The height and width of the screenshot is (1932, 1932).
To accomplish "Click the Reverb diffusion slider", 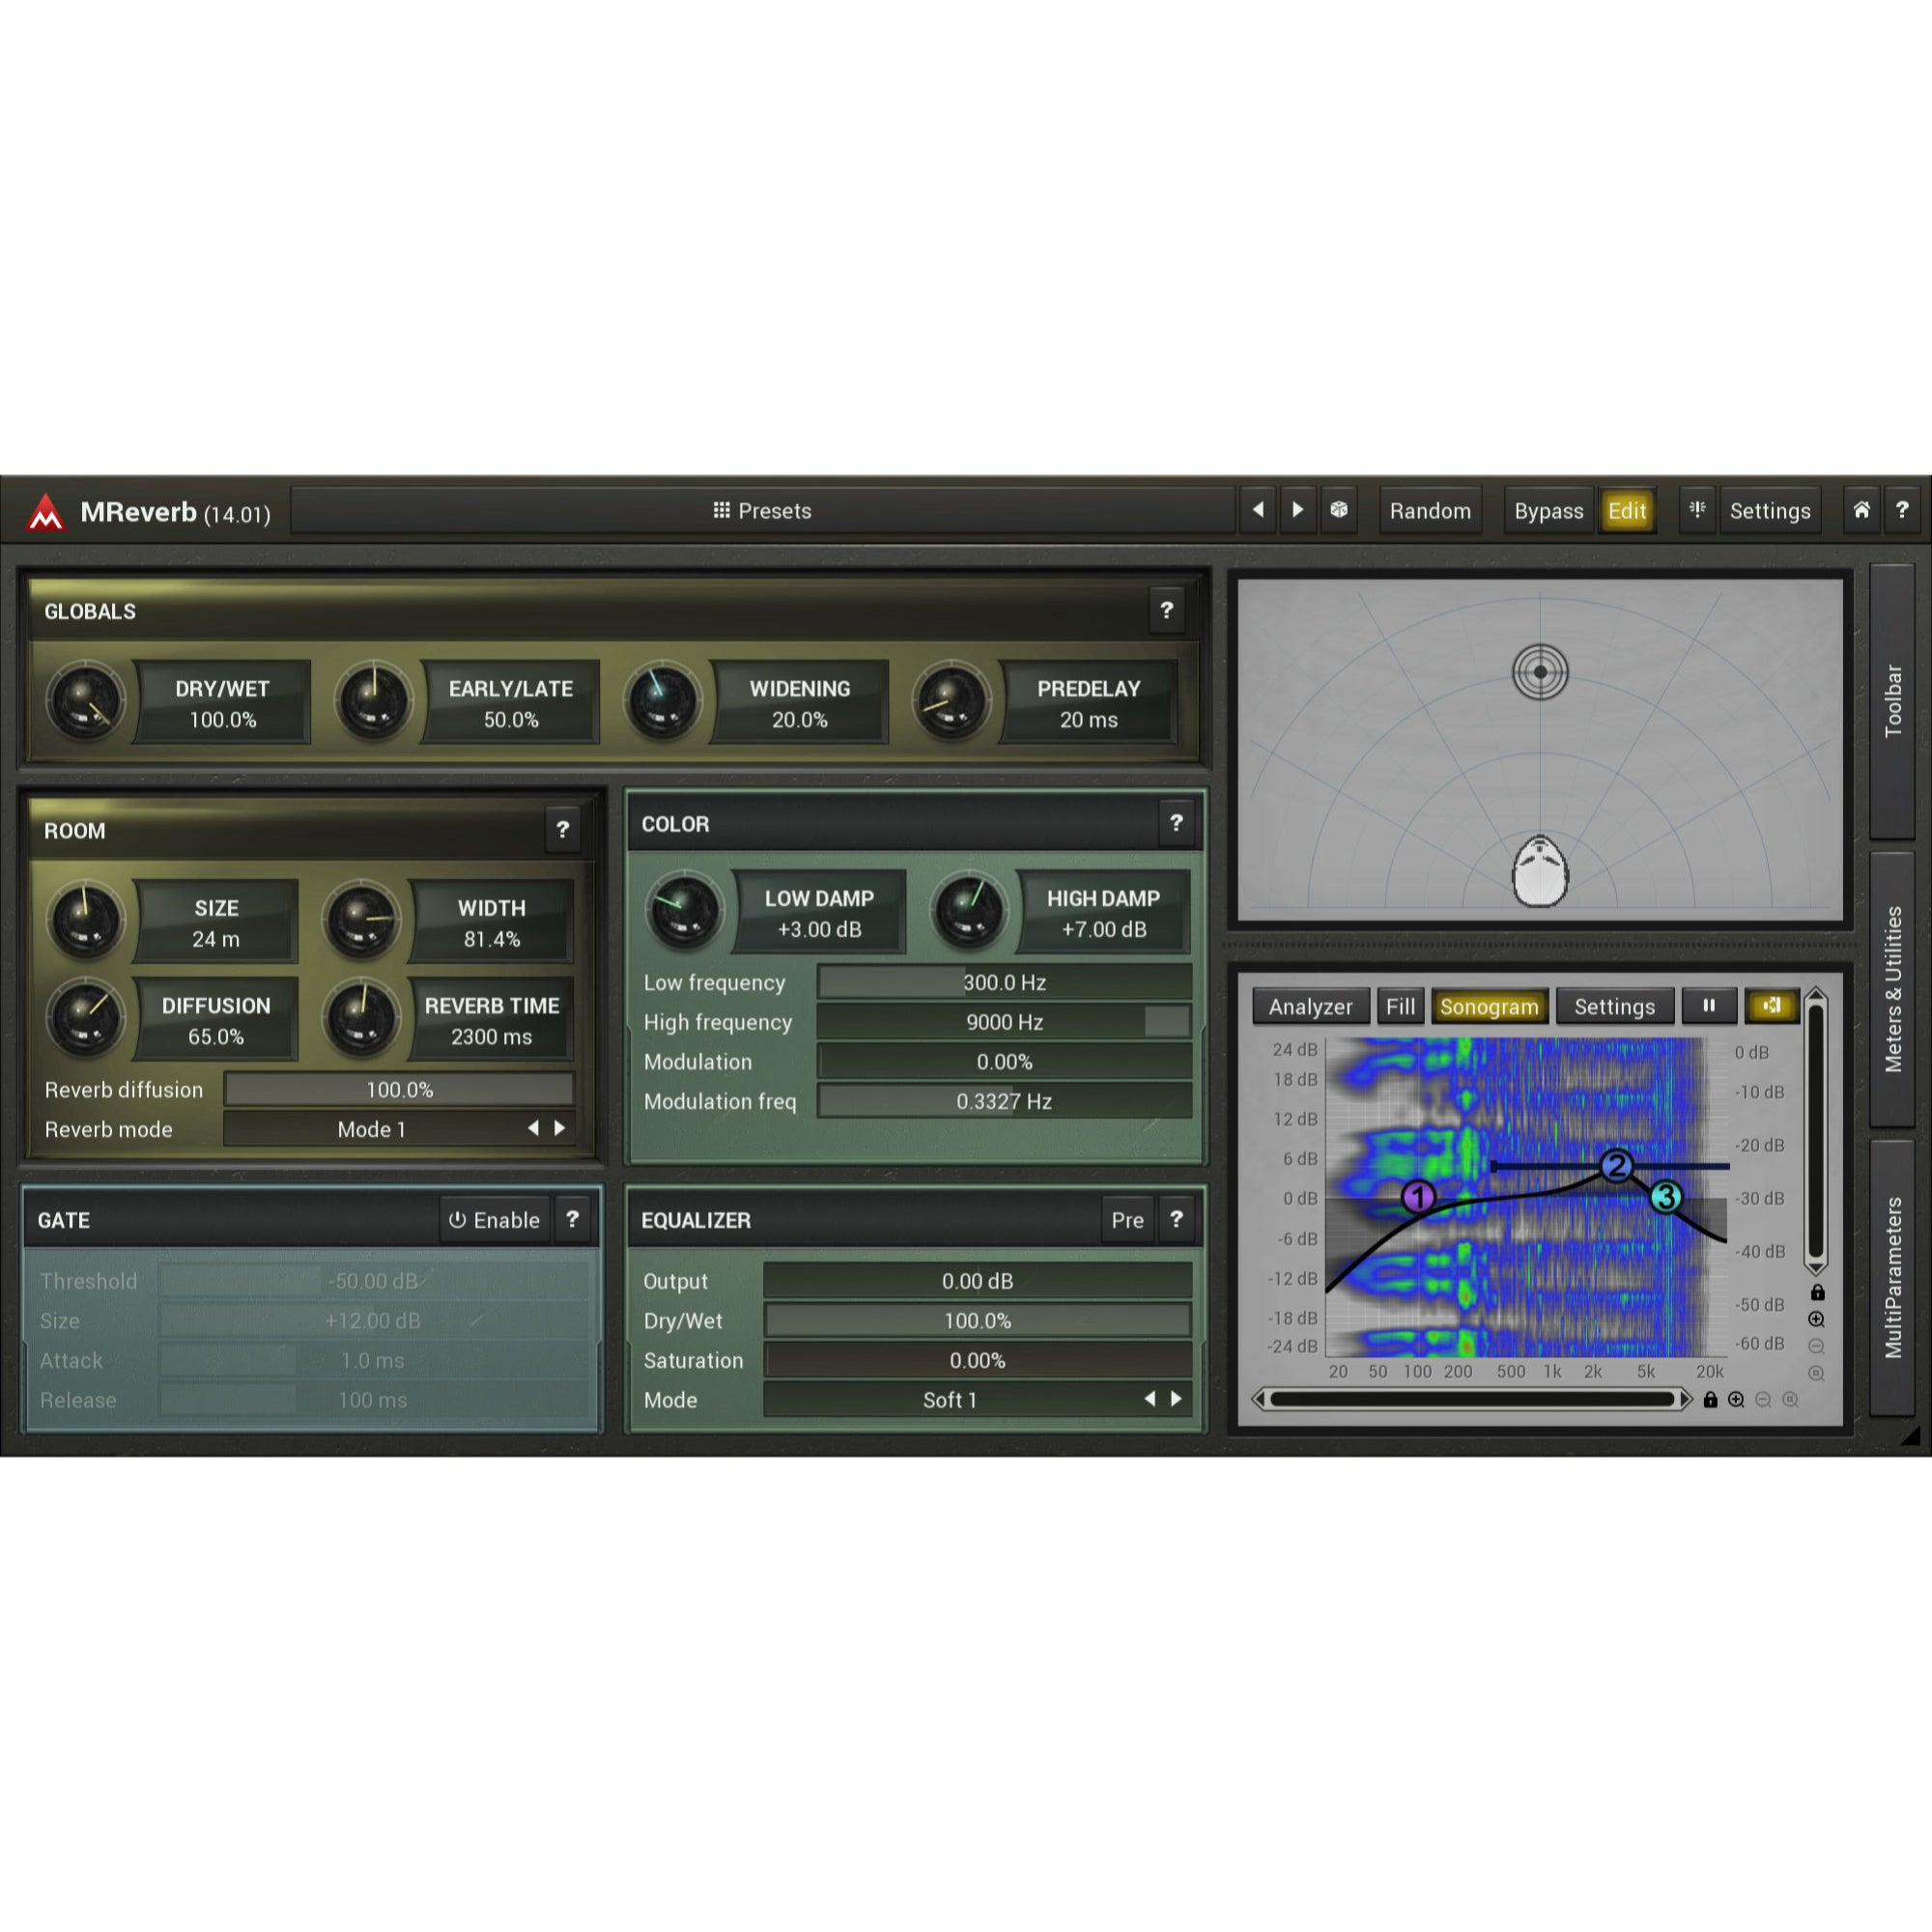I will (x=399, y=1089).
